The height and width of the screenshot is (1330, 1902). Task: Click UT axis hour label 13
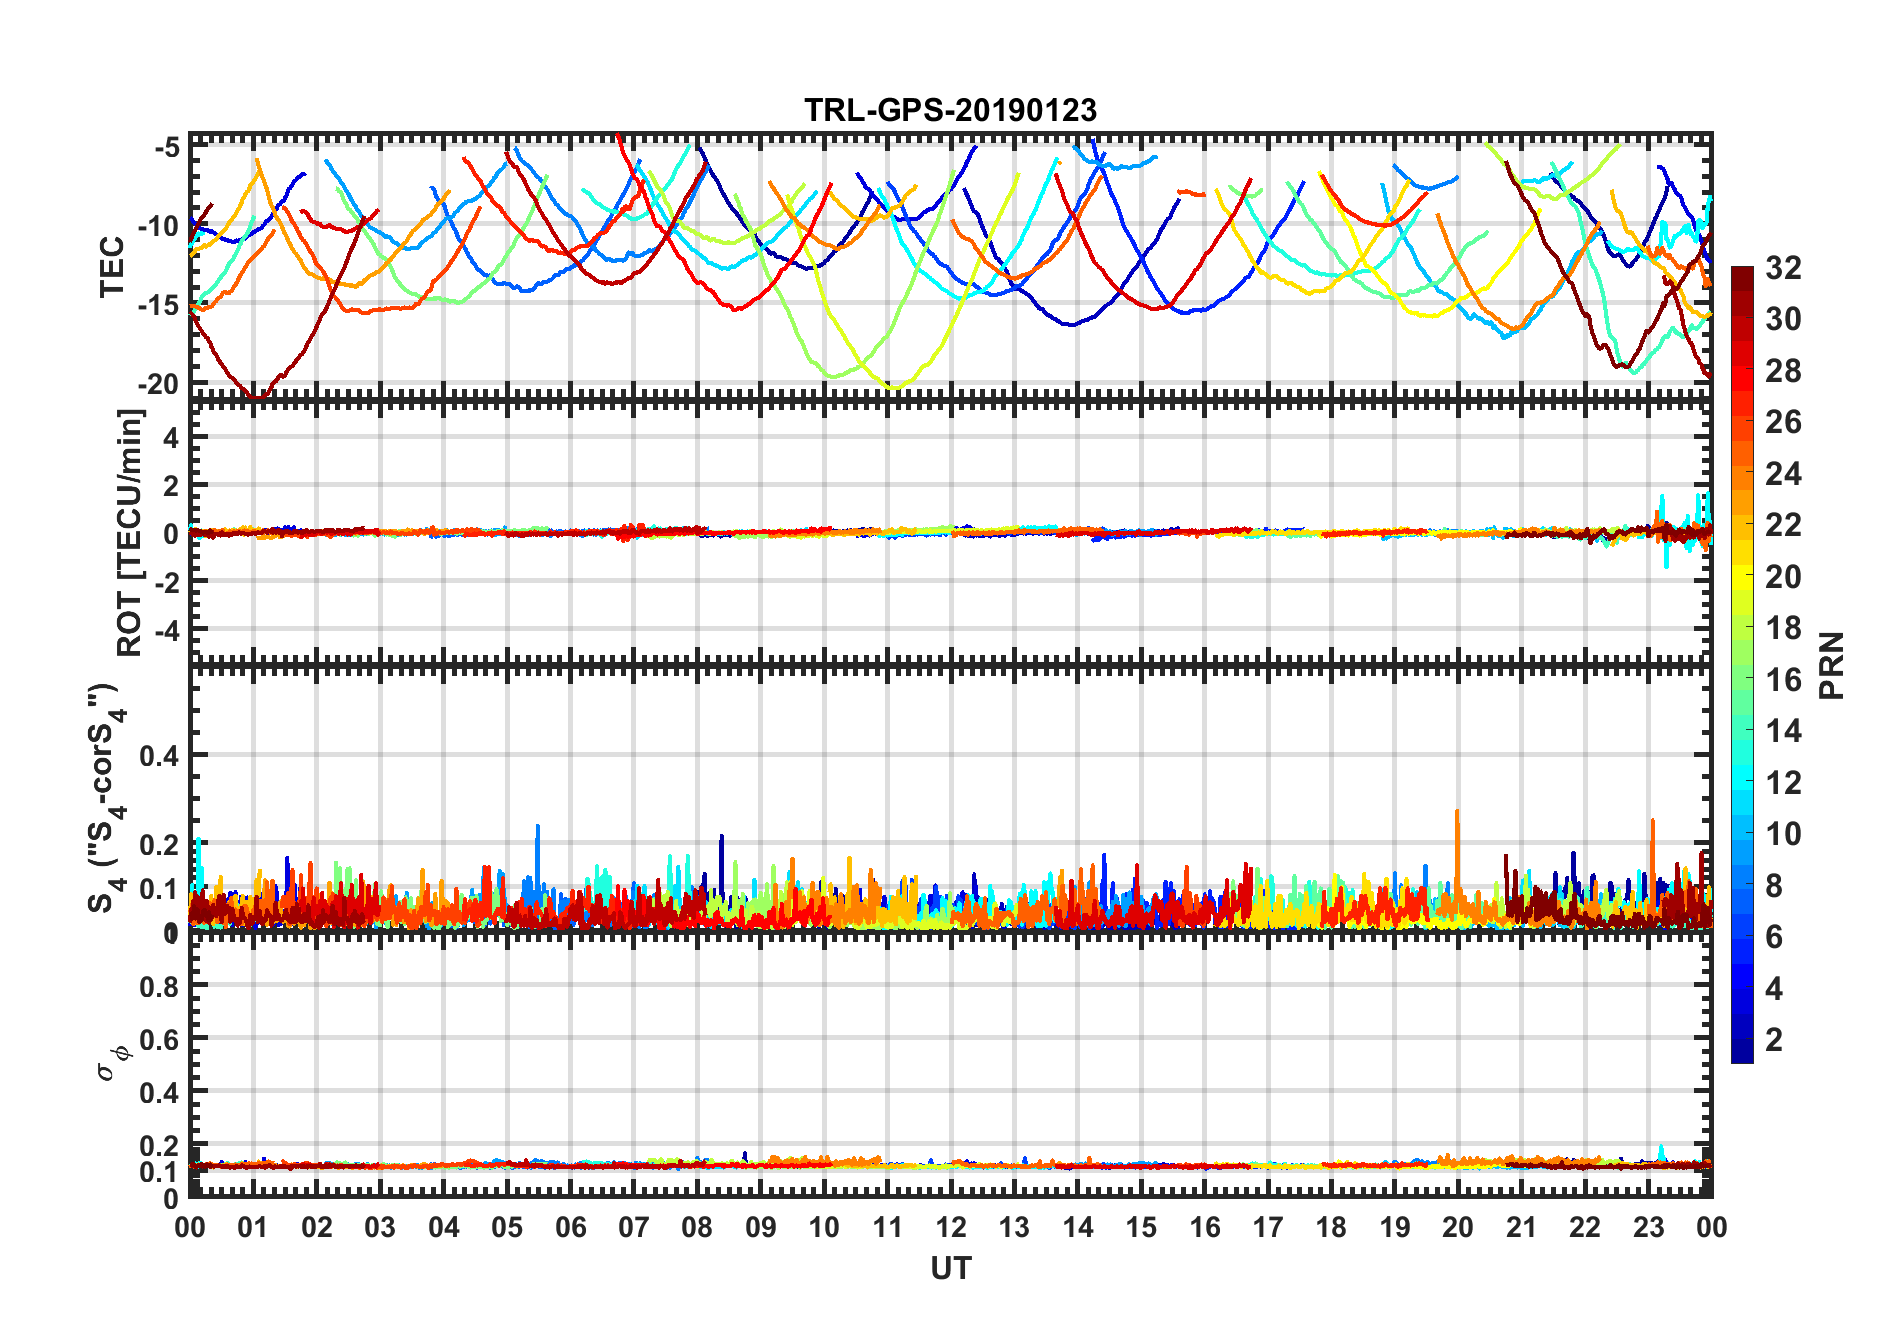click(x=1014, y=1227)
